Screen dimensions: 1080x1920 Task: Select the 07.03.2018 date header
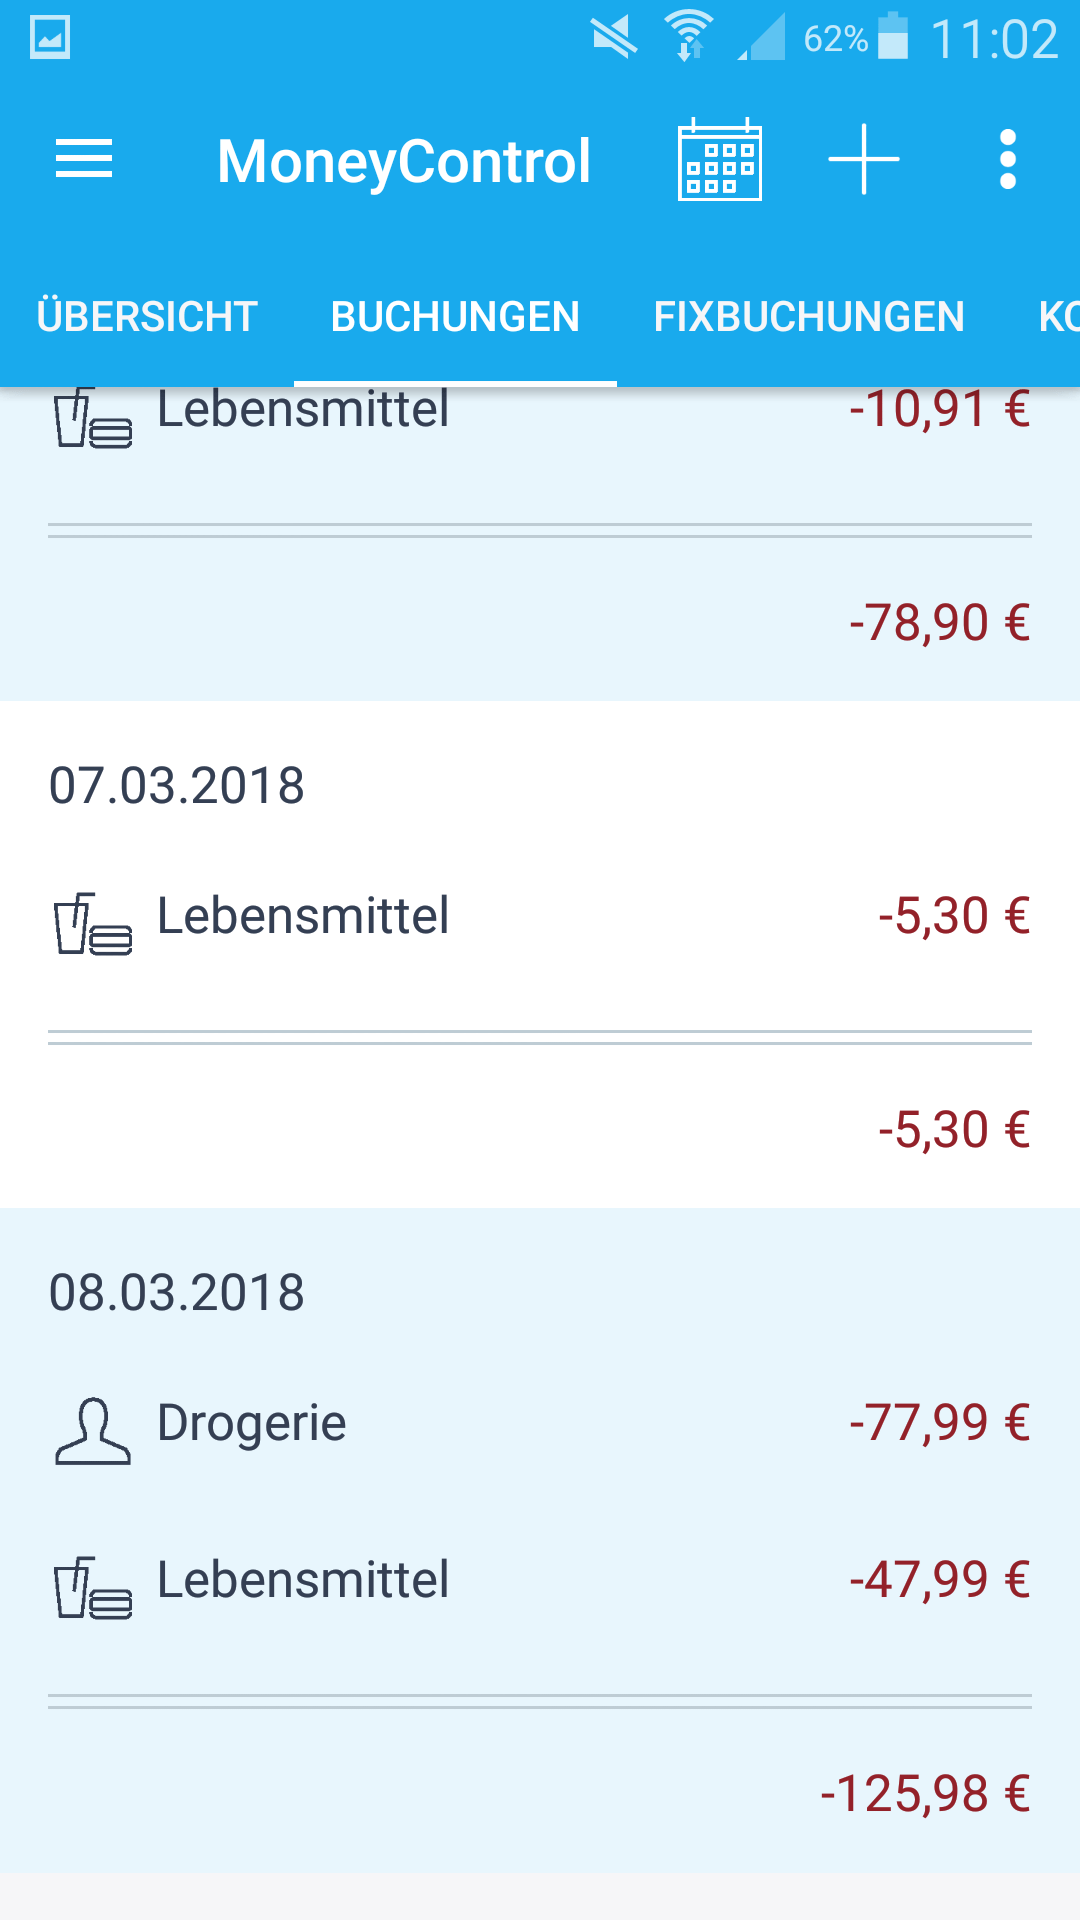point(177,785)
